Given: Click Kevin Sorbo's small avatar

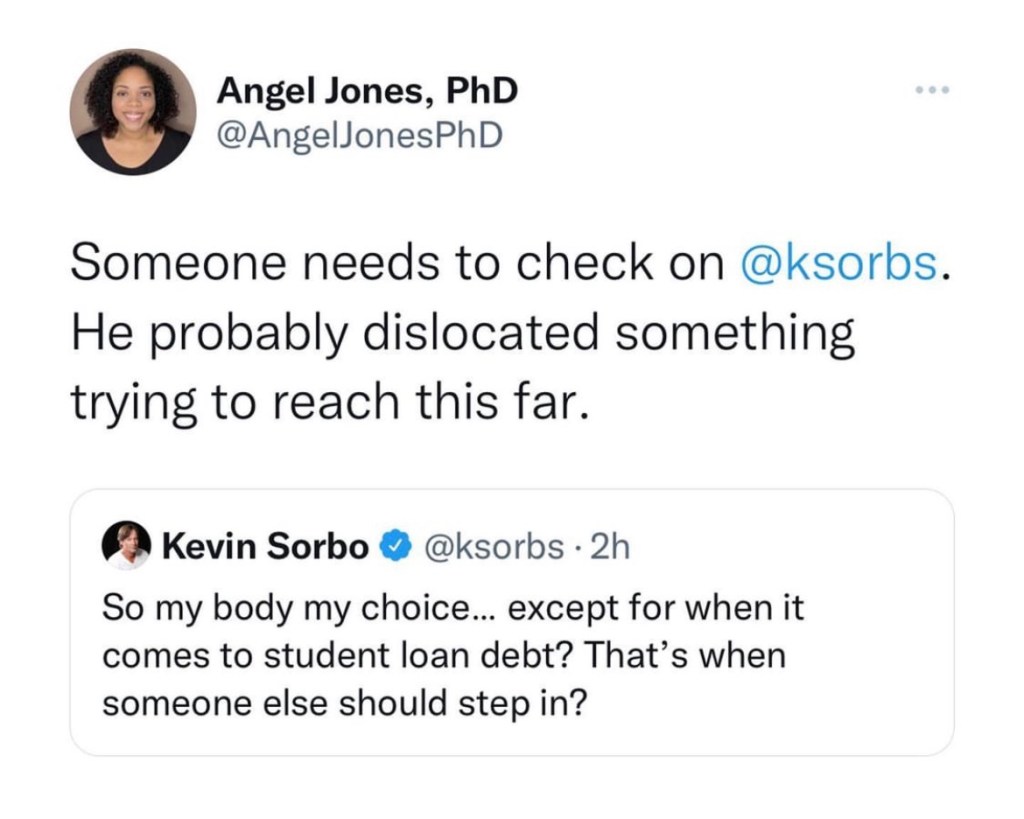Looking at the screenshot, I should (x=125, y=546).
